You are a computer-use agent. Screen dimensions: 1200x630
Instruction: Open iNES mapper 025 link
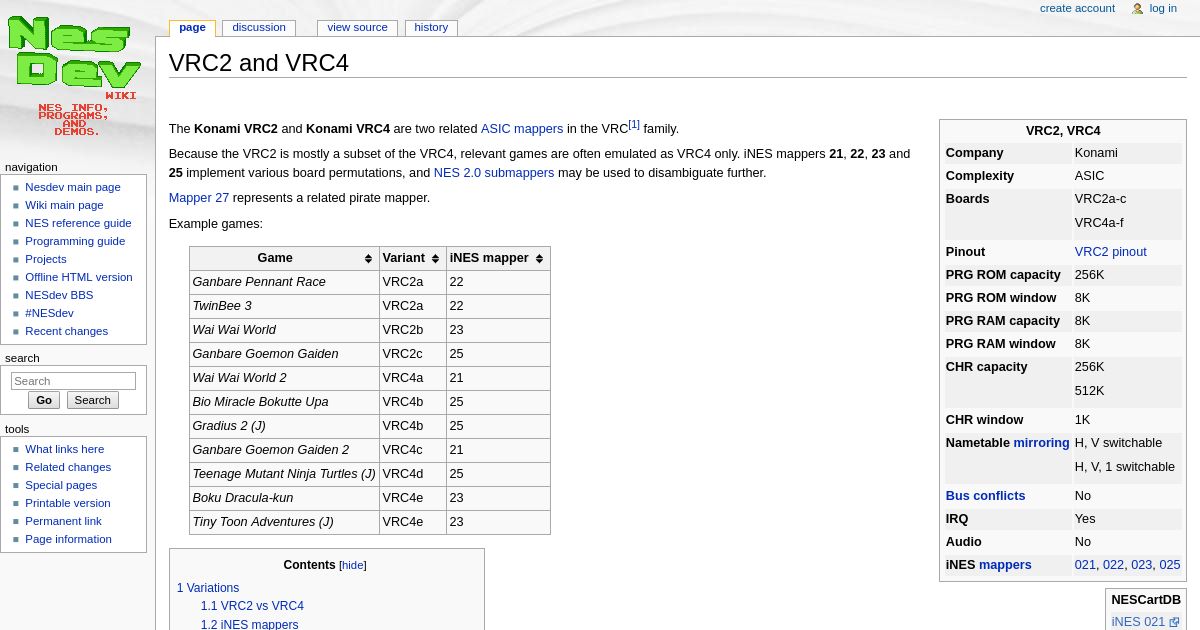coord(1170,565)
